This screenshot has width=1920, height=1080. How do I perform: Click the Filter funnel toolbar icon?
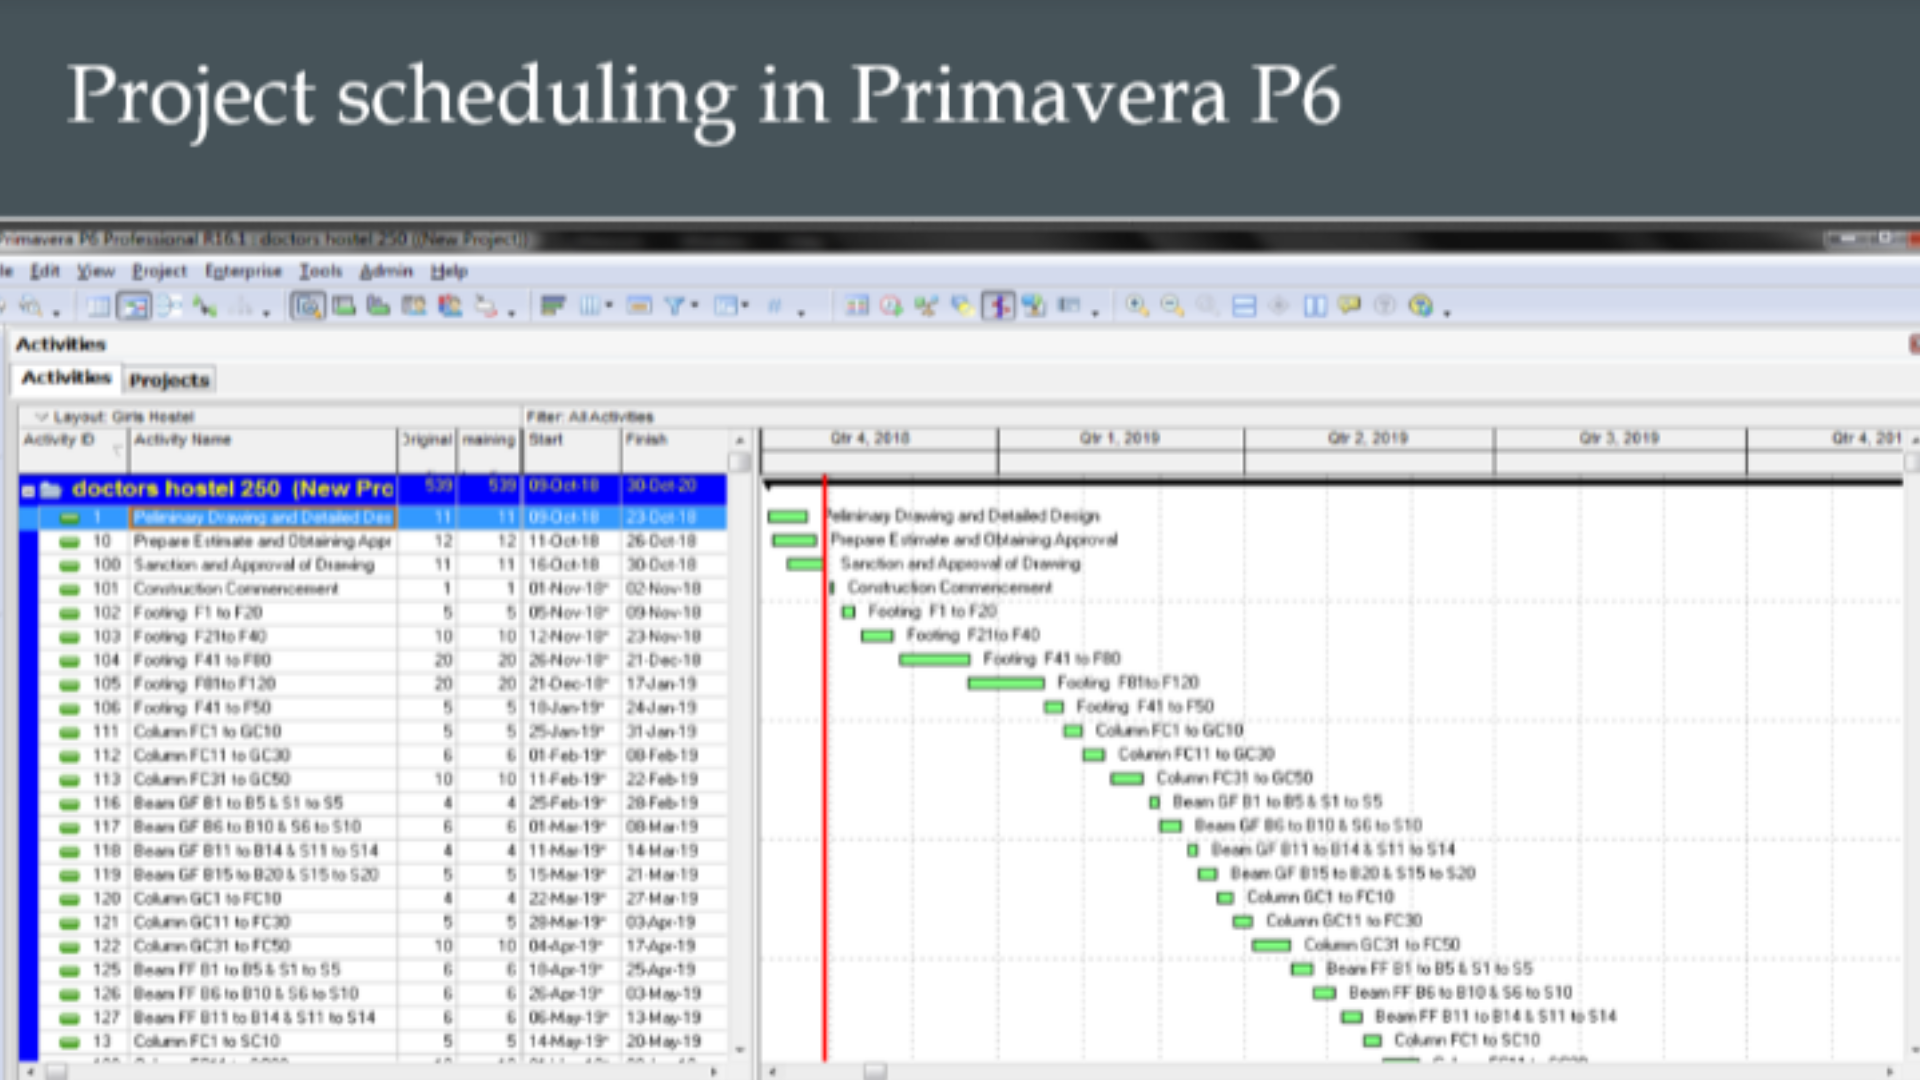(675, 306)
